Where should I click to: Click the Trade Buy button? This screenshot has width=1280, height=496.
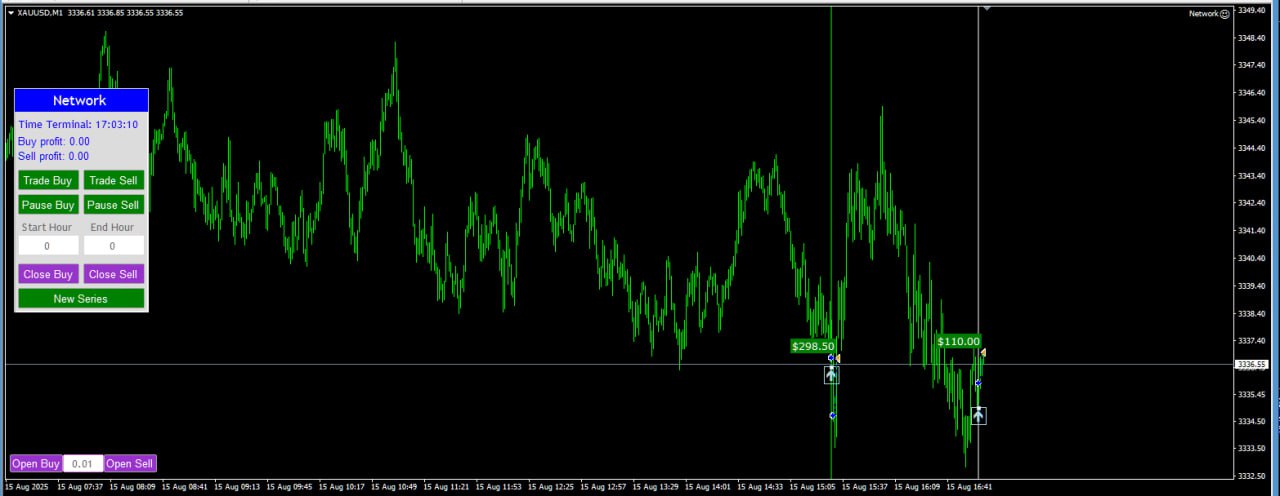pos(48,180)
